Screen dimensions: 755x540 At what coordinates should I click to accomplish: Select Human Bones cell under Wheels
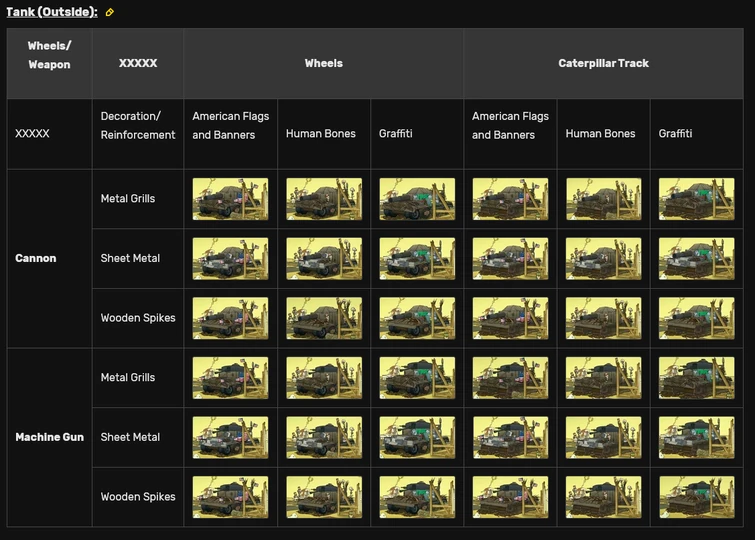pos(324,134)
